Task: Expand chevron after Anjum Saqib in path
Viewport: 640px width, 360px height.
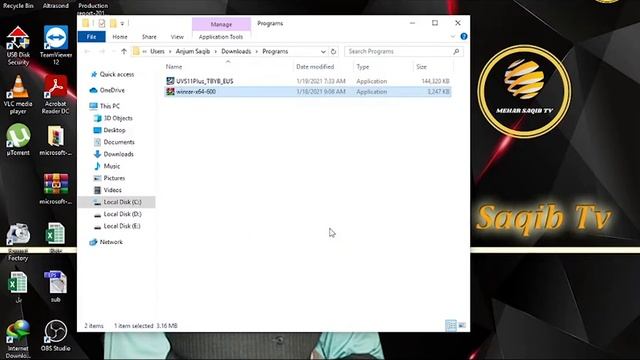Action: (x=216, y=51)
